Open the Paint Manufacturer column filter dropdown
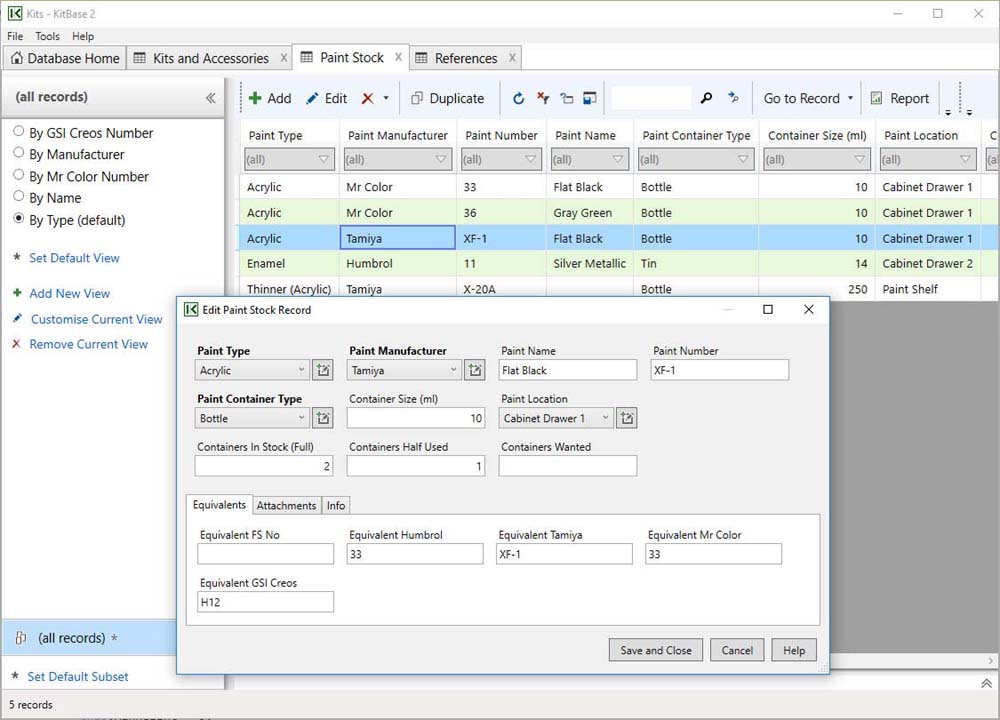The width and height of the screenshot is (1000, 720). (441, 159)
